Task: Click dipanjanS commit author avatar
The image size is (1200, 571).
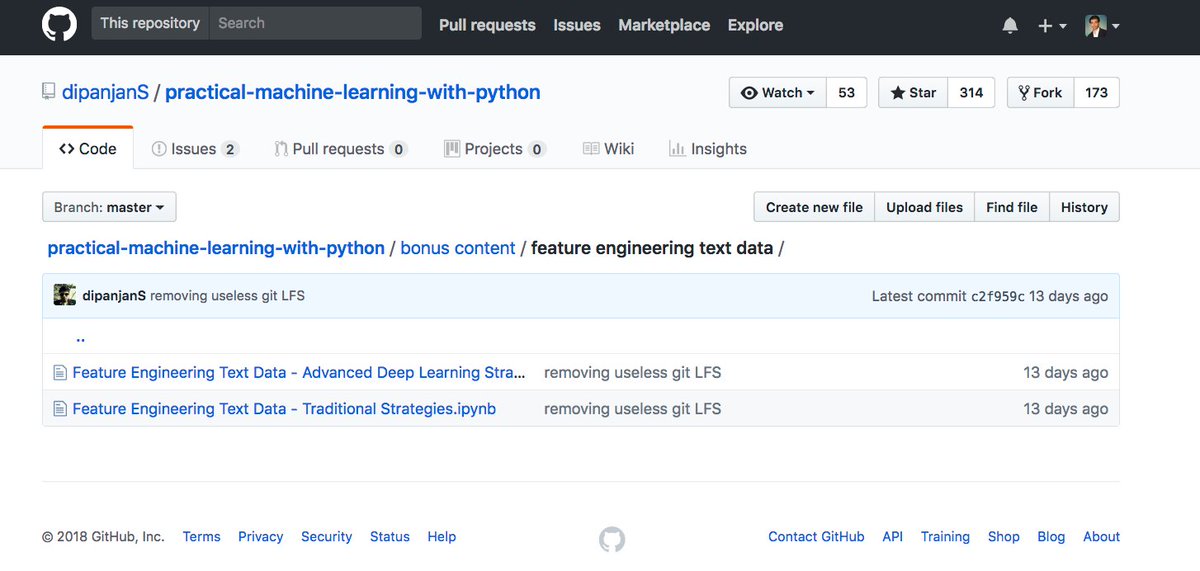Action: coord(65,295)
